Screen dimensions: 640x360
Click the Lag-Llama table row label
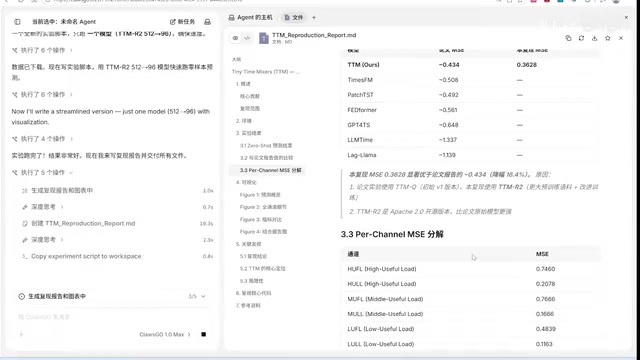(x=362, y=155)
